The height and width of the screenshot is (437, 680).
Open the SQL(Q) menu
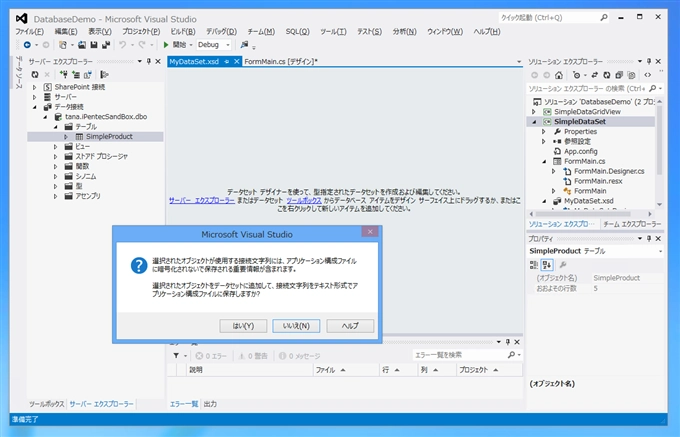[x=298, y=32]
